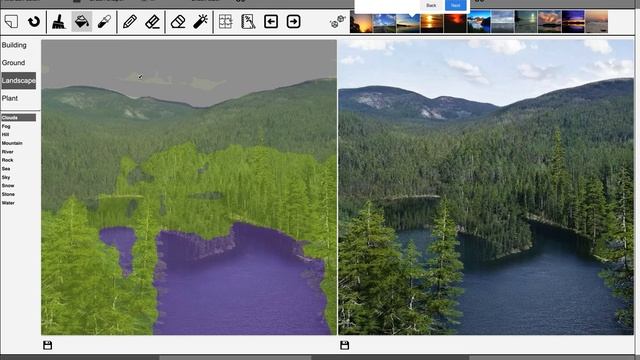Click the dice random style icon
The width and height of the screenshot is (640, 360).
[337, 22]
